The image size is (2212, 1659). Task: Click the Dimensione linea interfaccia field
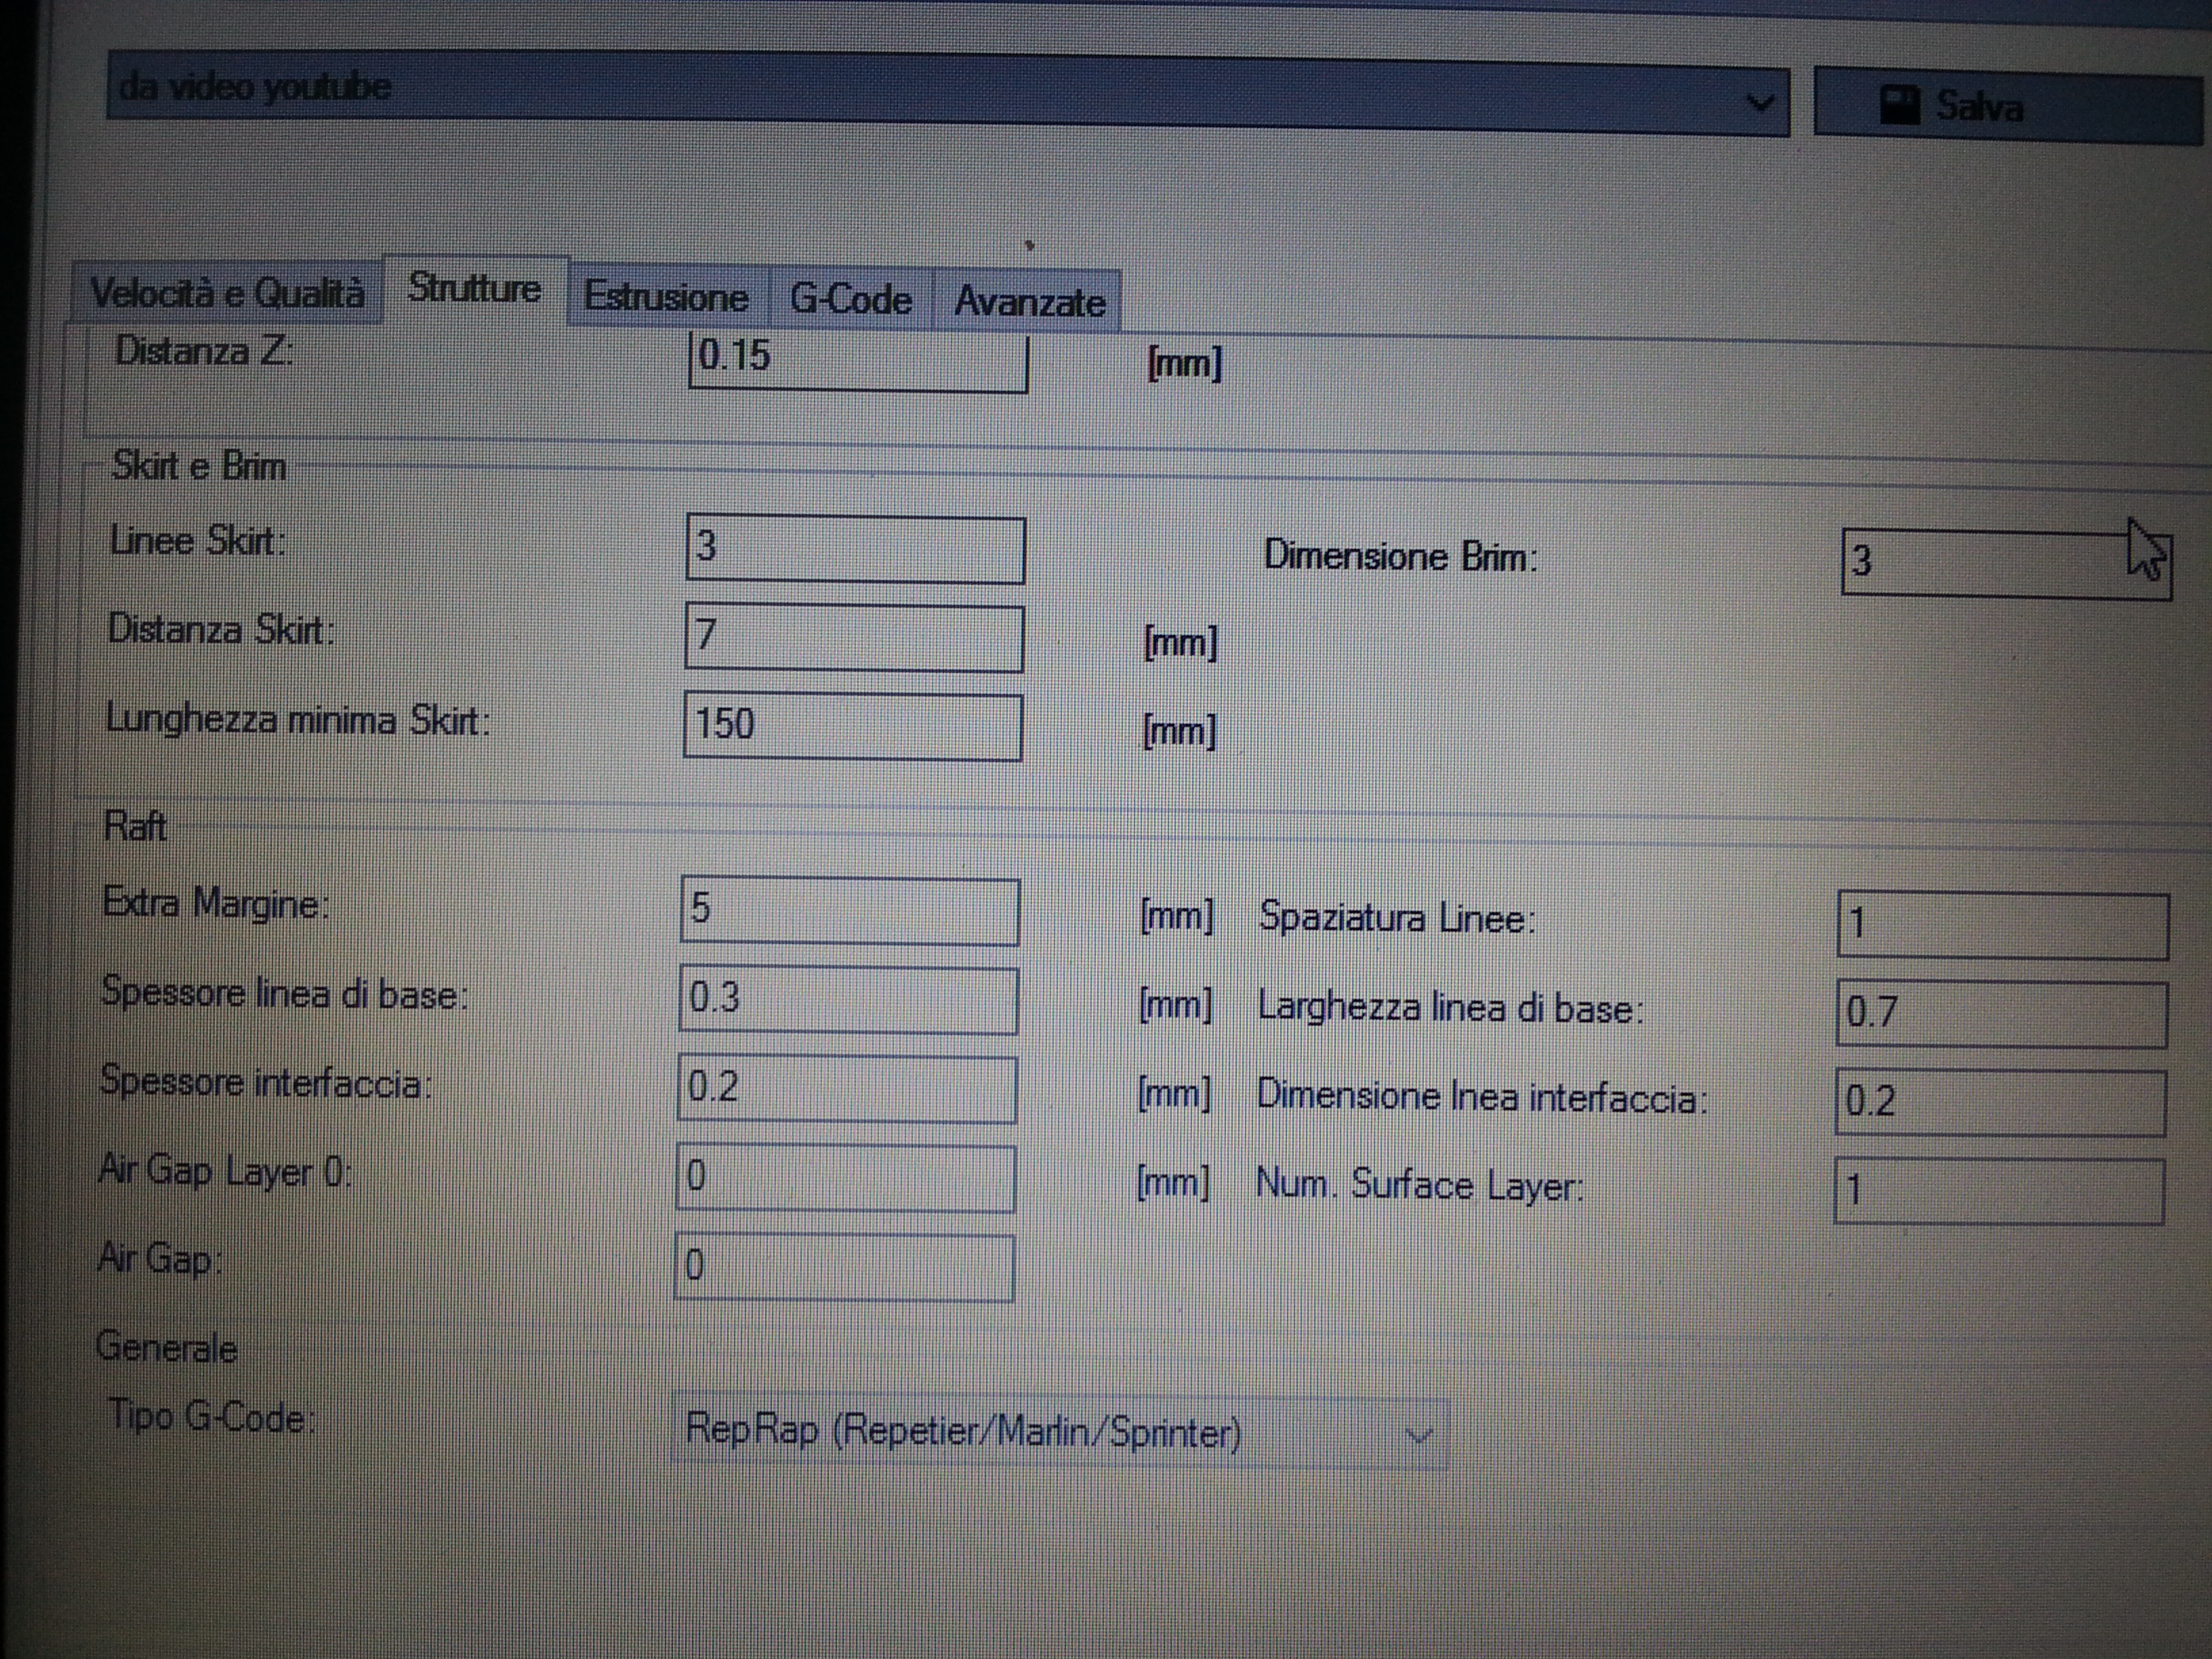pyautogui.click(x=2001, y=1102)
